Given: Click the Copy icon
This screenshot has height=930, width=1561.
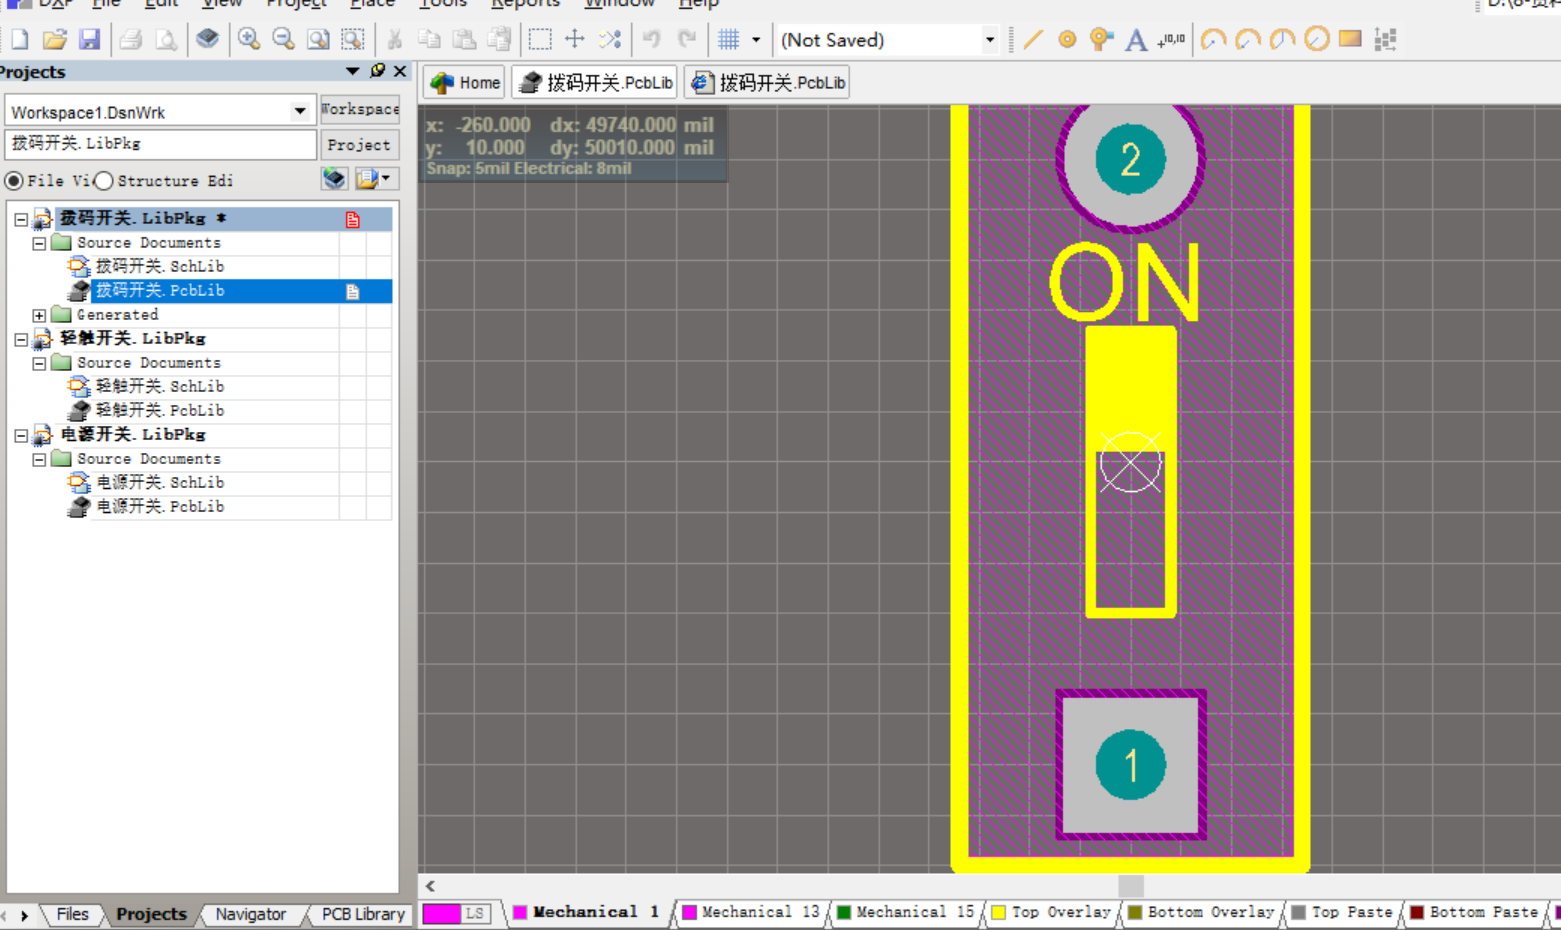Looking at the screenshot, I should tap(429, 40).
